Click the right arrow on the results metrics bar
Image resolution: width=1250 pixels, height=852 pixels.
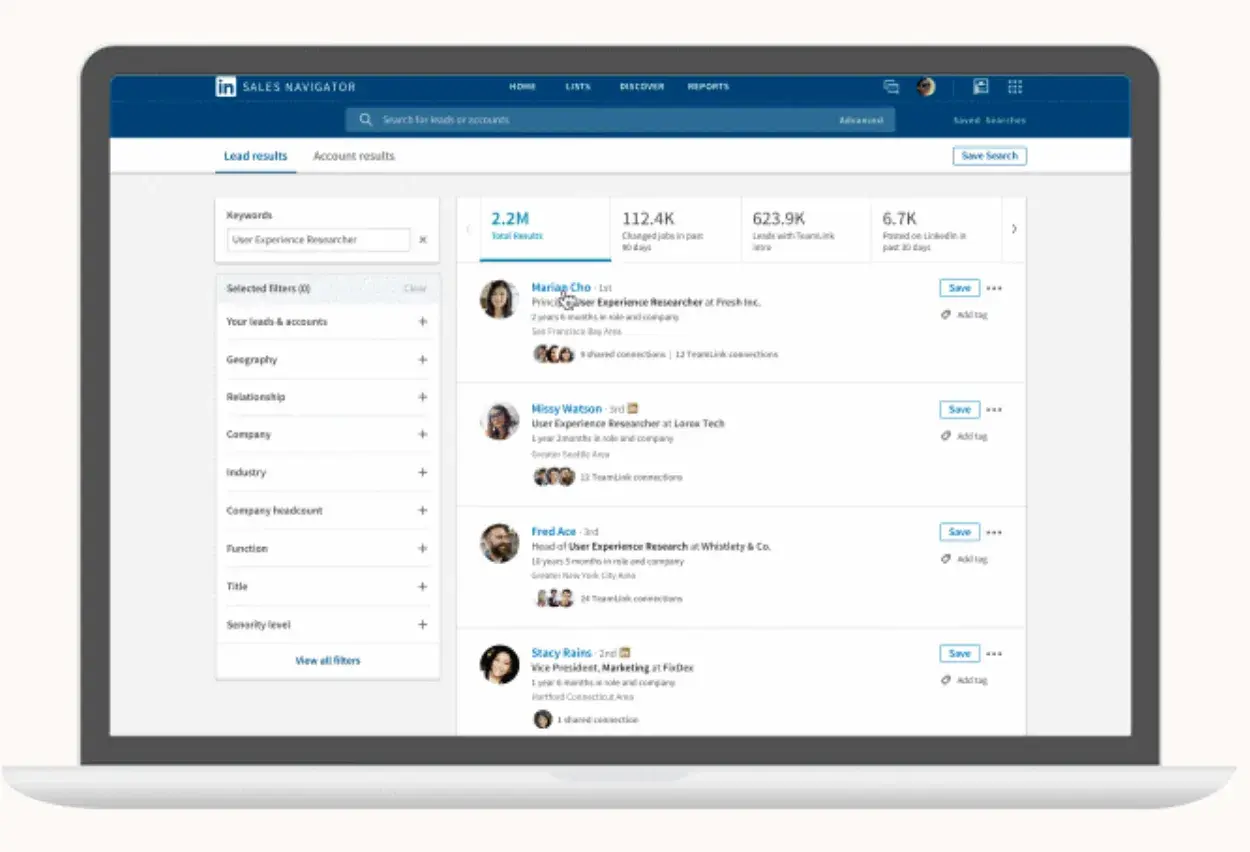(x=1014, y=228)
